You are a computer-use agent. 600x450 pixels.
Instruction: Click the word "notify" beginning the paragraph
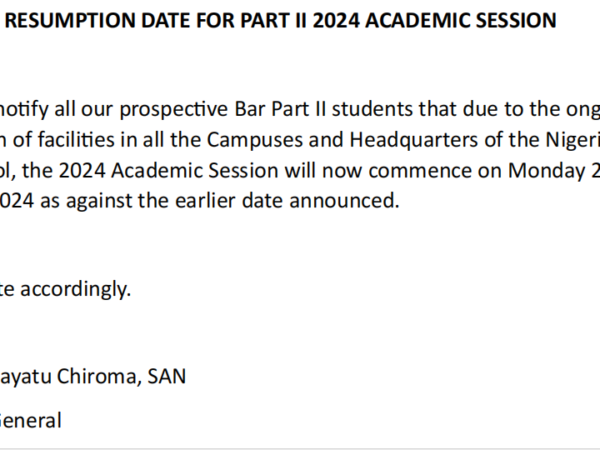(24, 110)
